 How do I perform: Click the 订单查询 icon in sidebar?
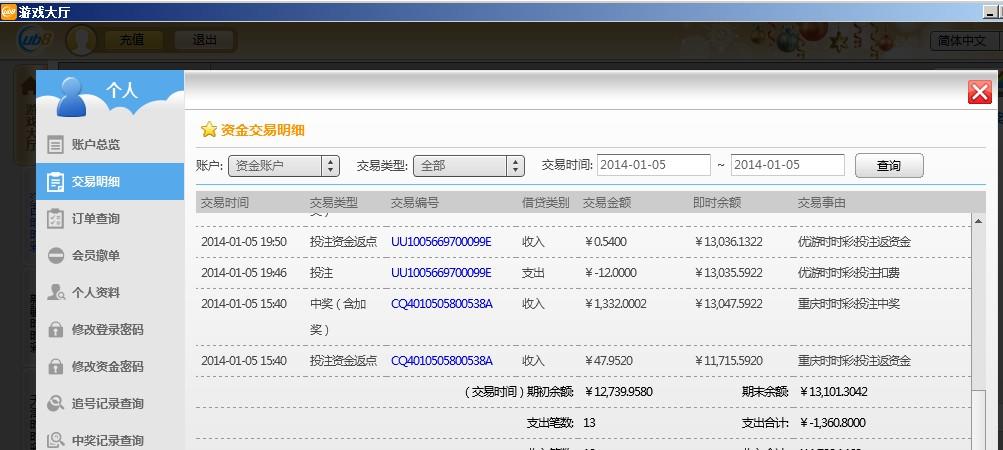point(56,219)
